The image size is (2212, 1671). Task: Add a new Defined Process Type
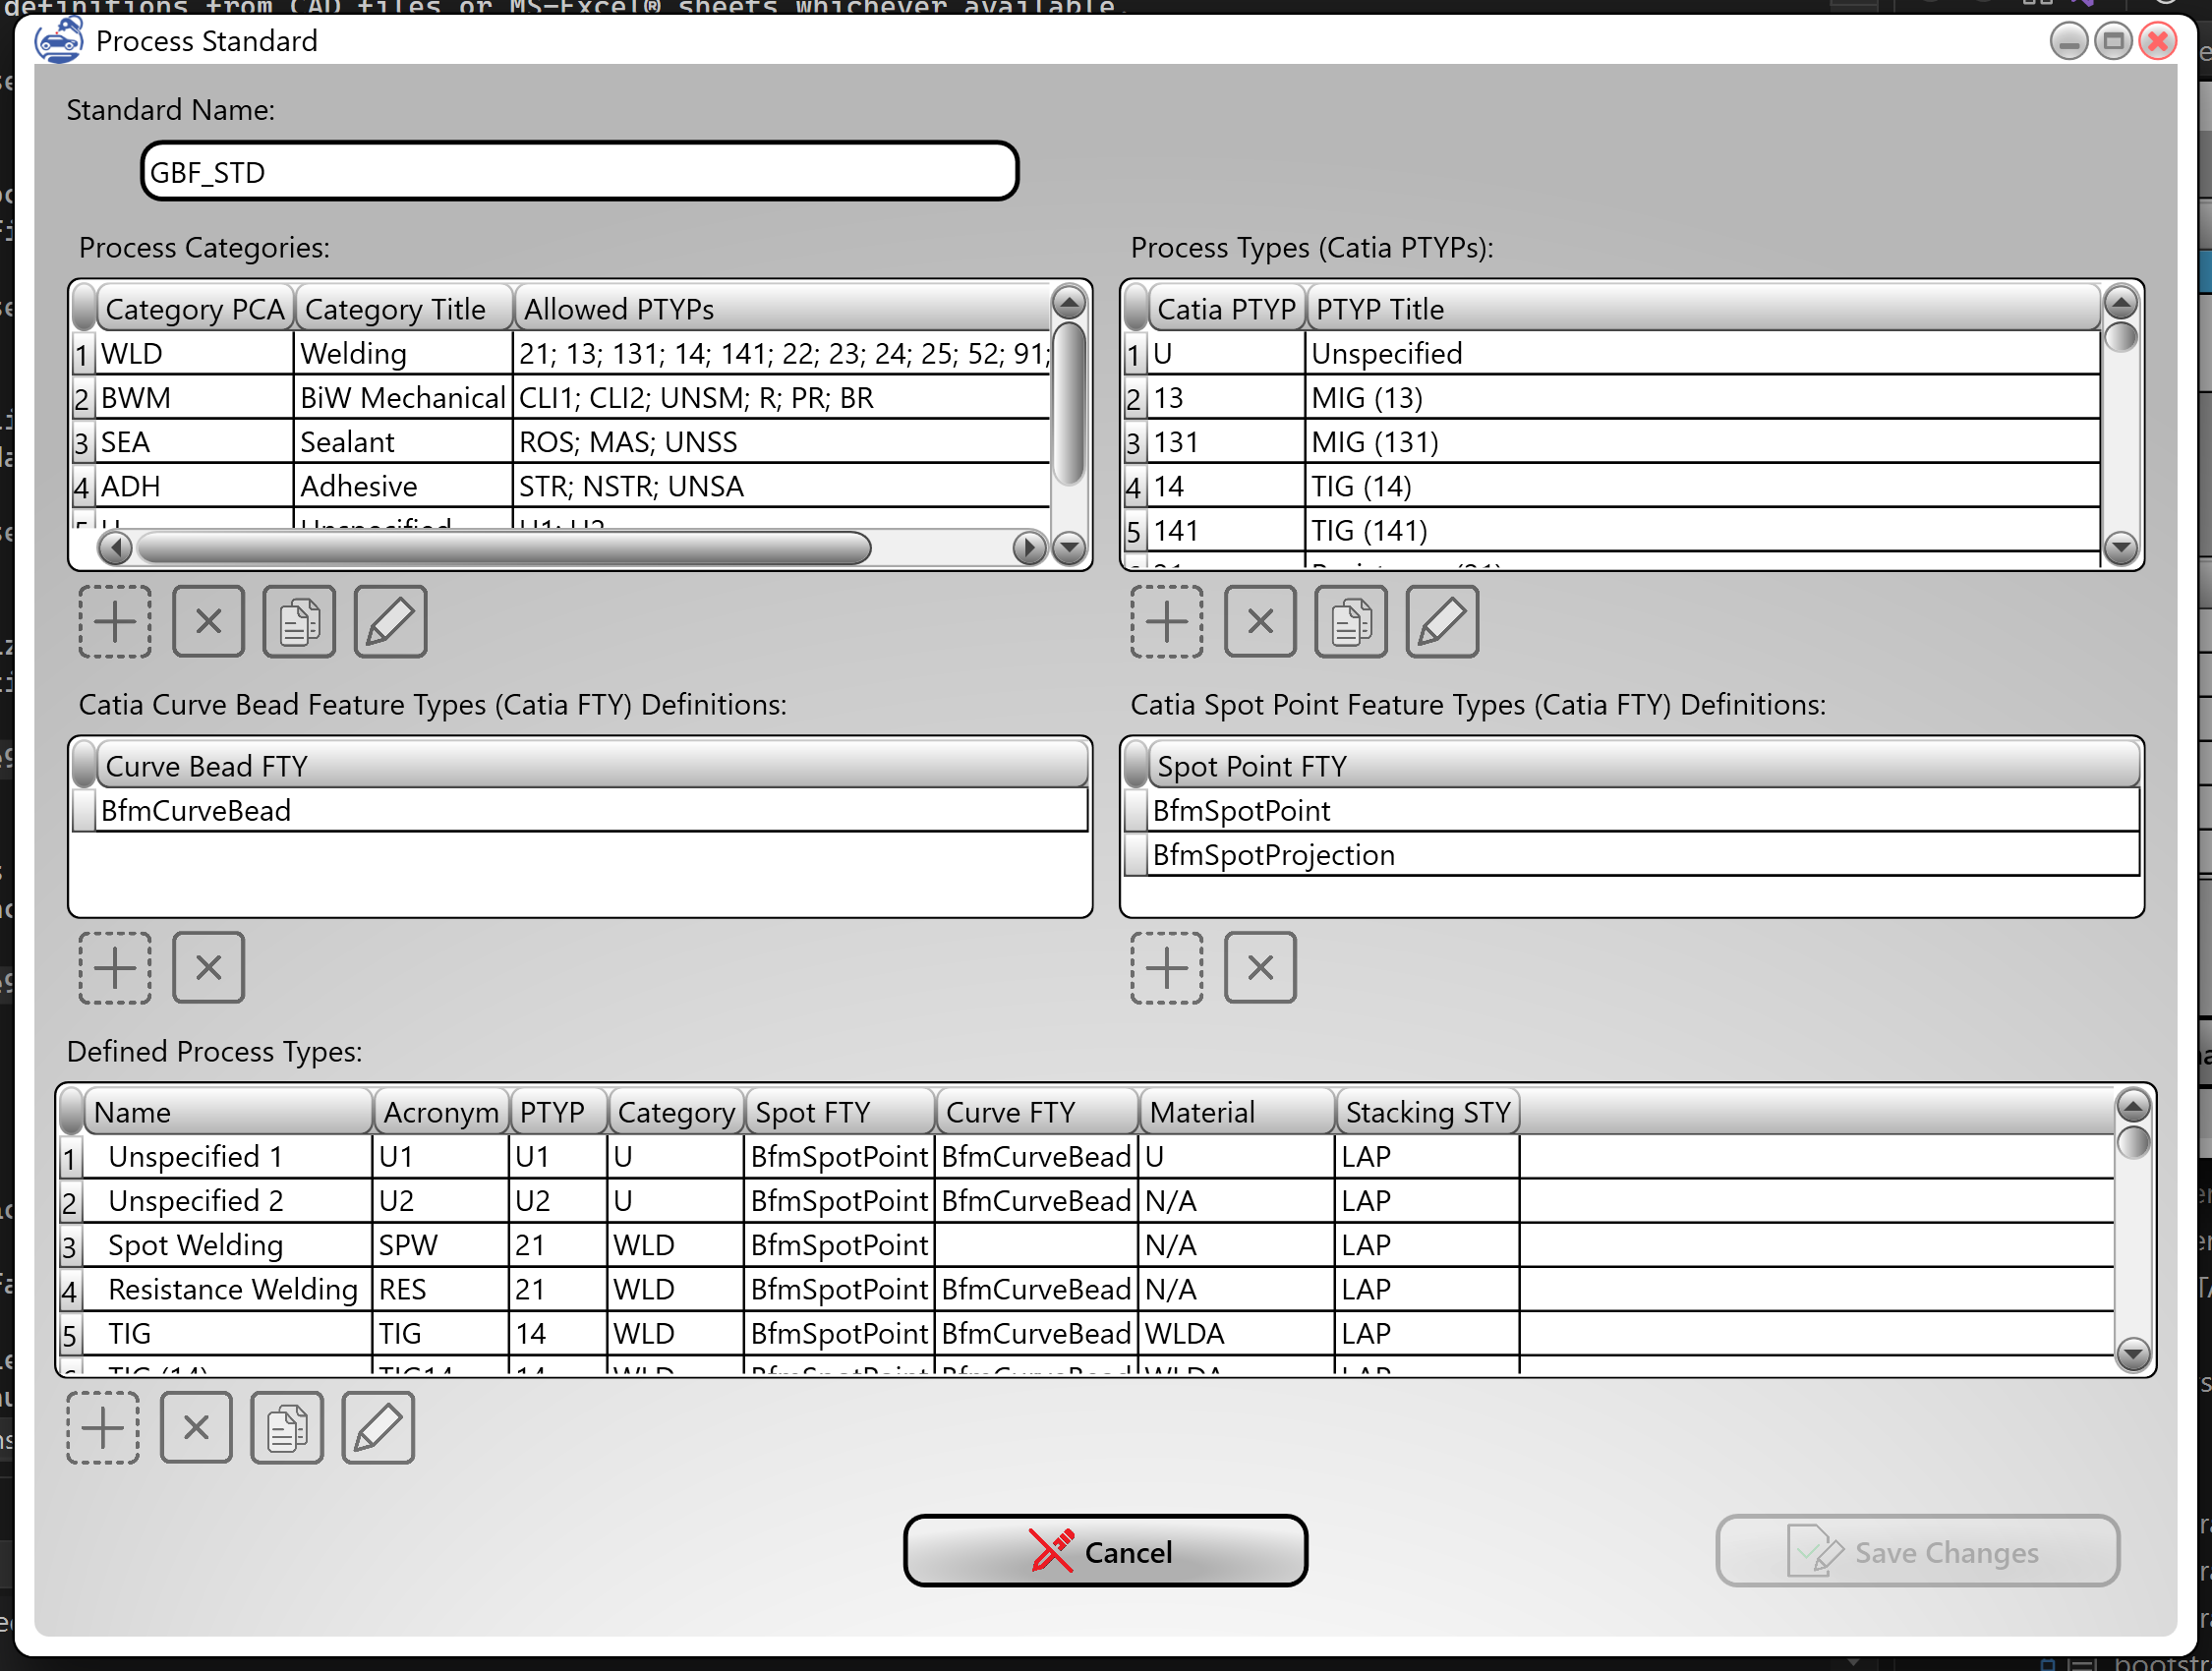tap(103, 1427)
